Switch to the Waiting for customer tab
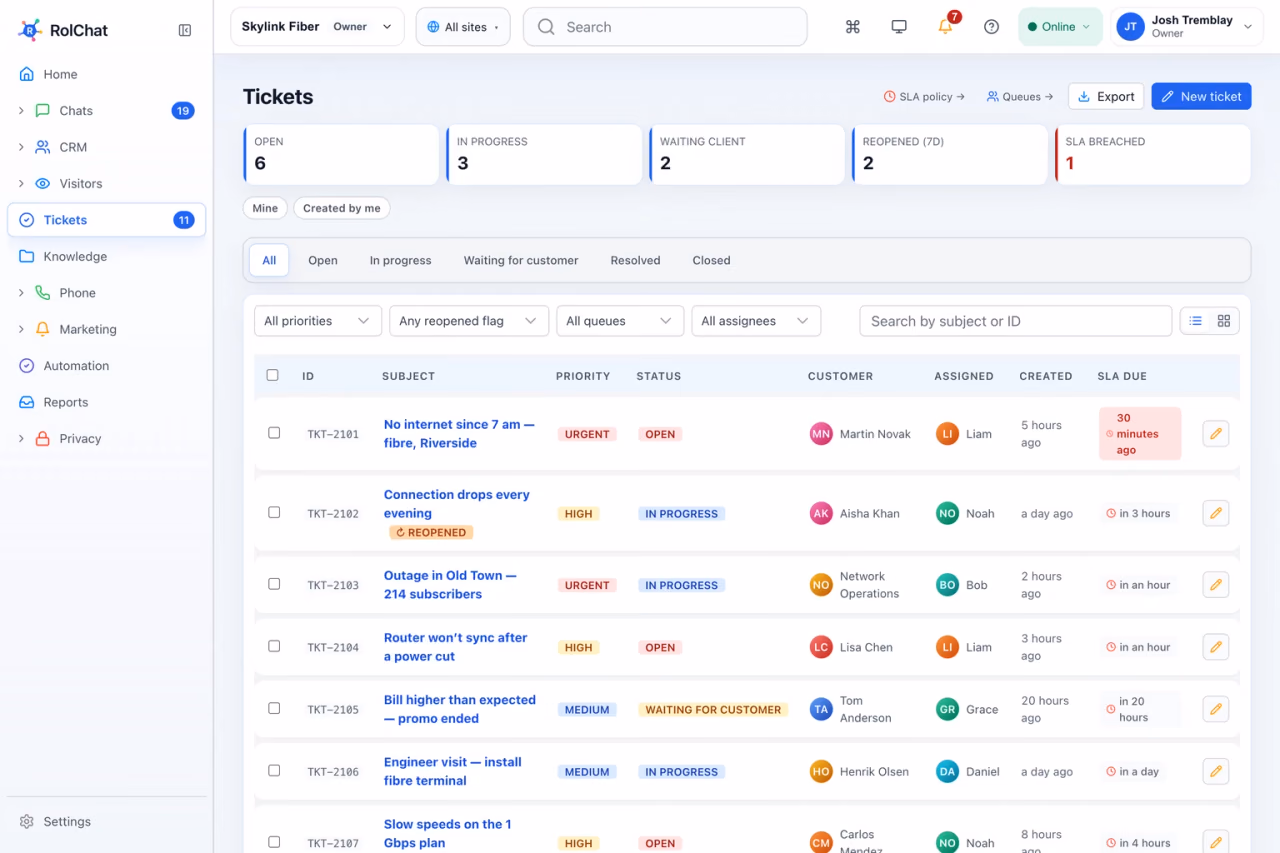The height and width of the screenshot is (853, 1280). tap(521, 260)
